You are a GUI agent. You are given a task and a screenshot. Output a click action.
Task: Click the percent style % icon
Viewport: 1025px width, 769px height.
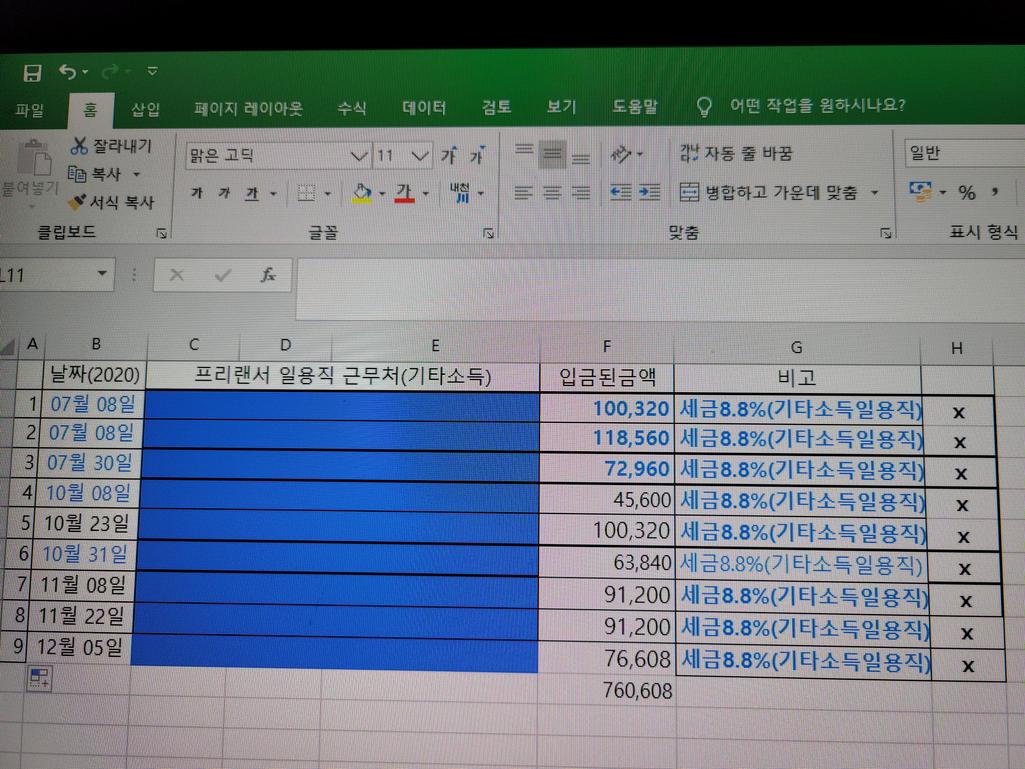point(967,192)
